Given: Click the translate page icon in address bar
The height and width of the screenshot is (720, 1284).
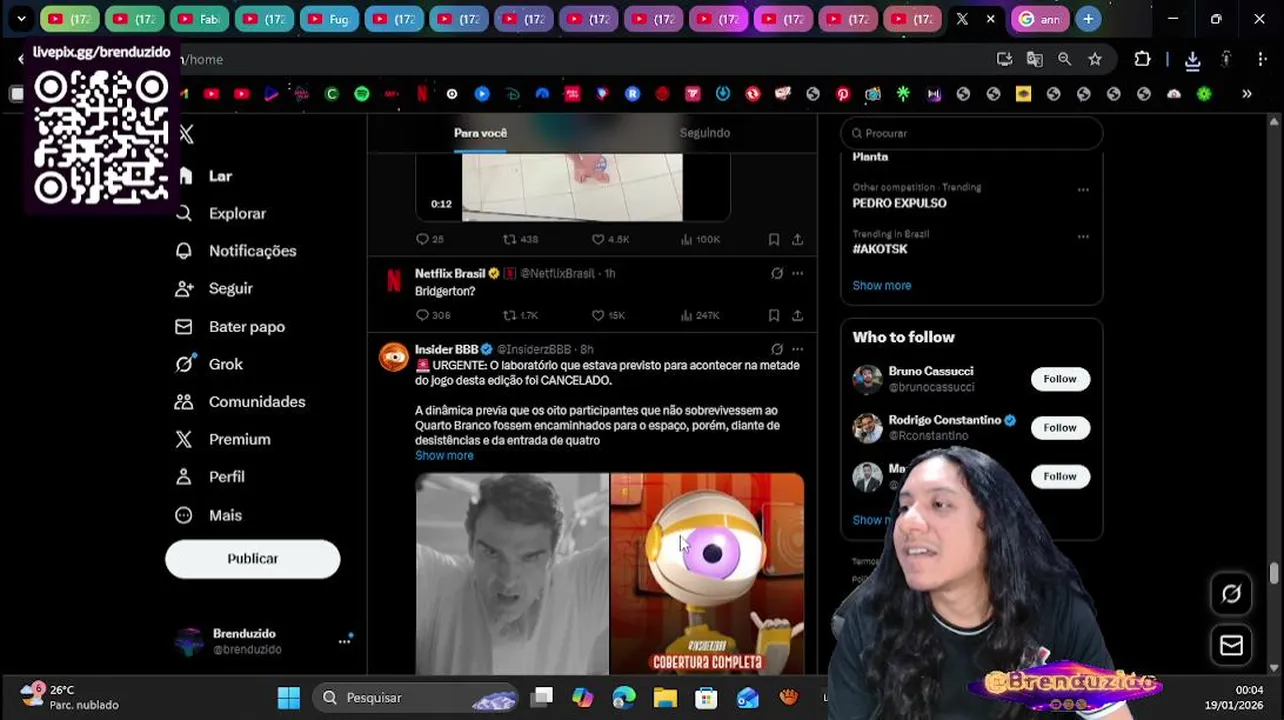Looking at the screenshot, I should tap(1035, 59).
